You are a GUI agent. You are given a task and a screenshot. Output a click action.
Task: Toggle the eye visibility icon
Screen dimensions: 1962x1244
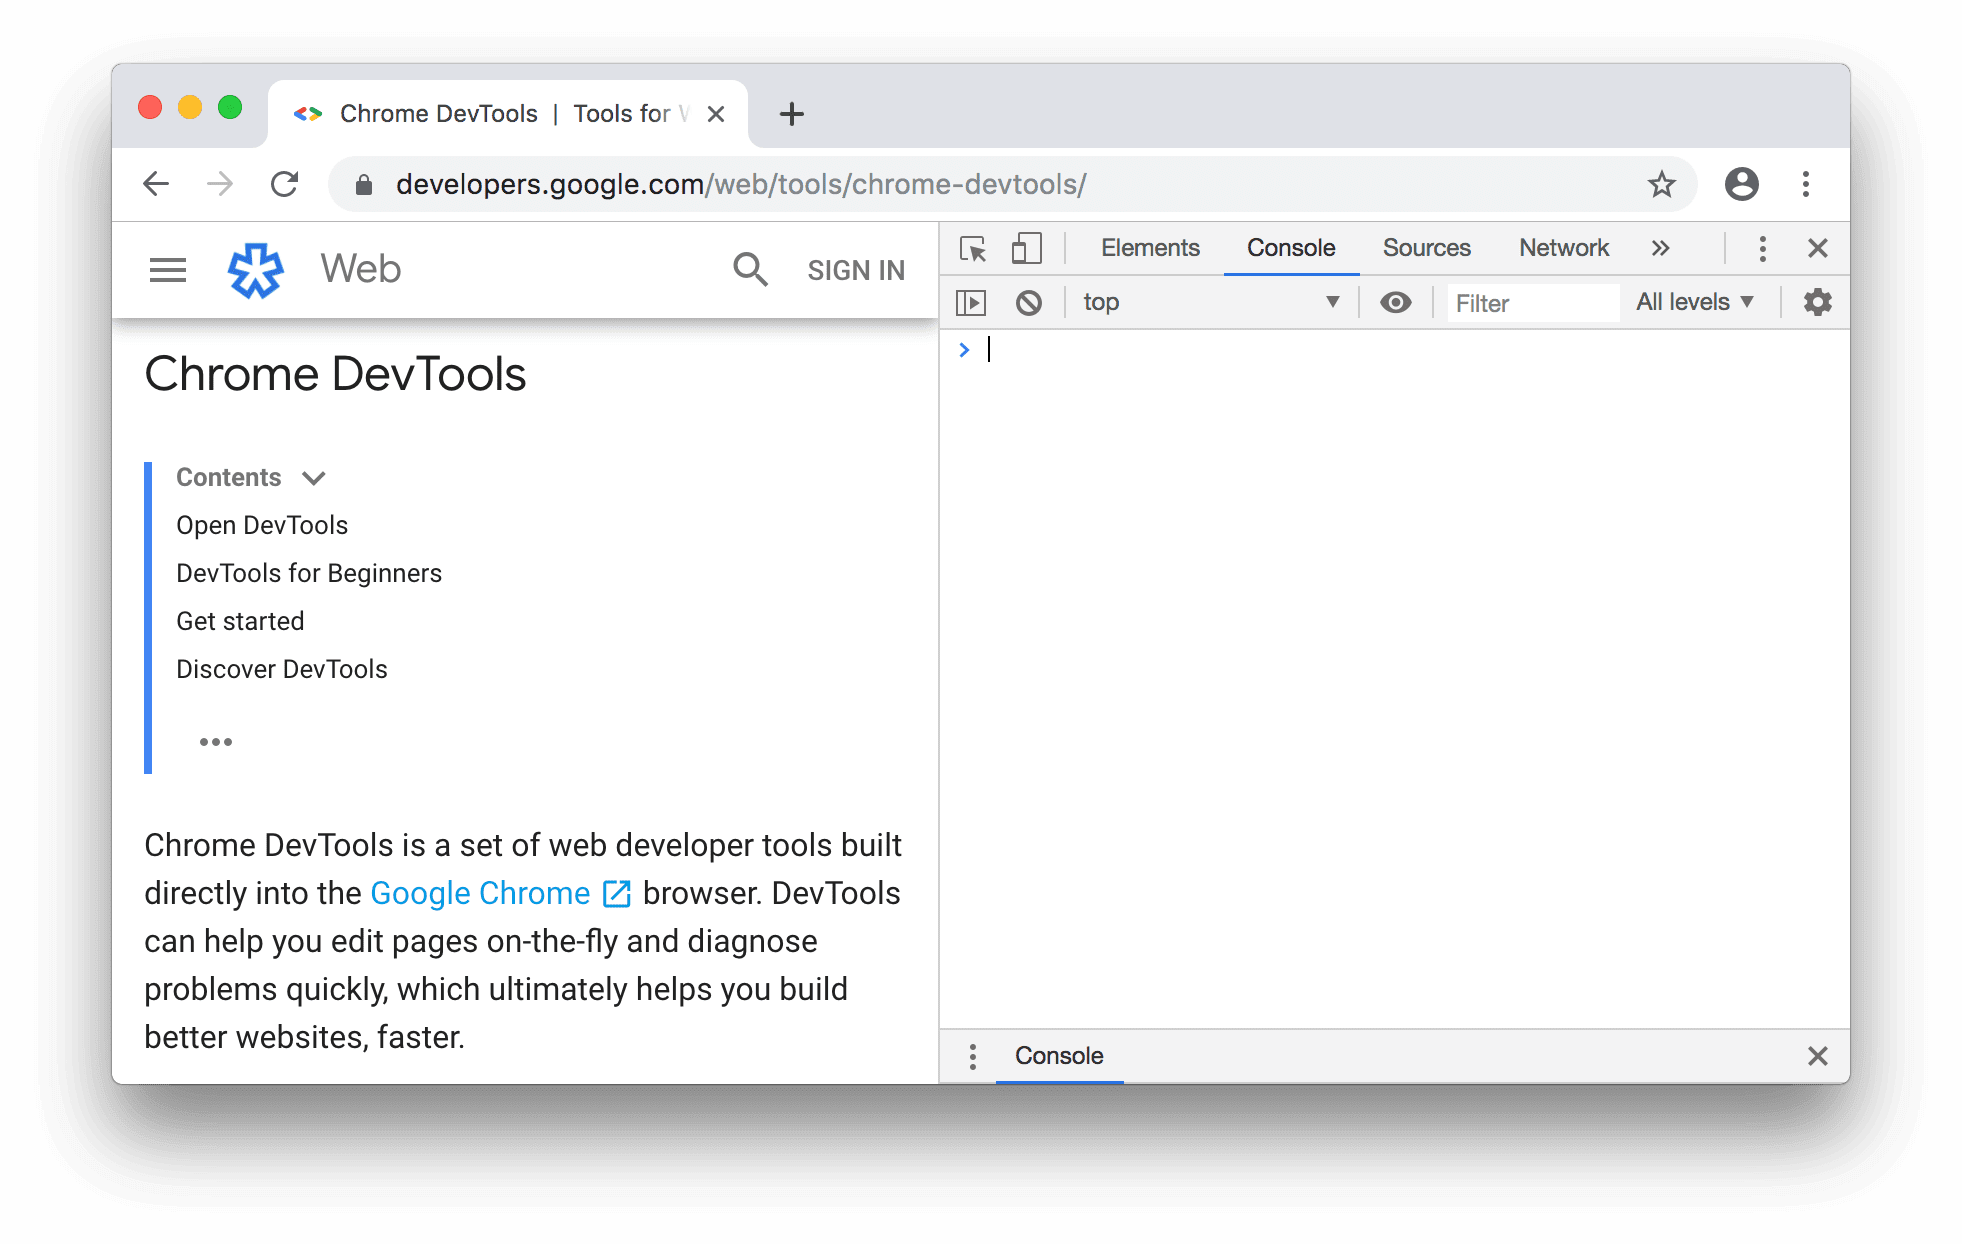pos(1396,302)
